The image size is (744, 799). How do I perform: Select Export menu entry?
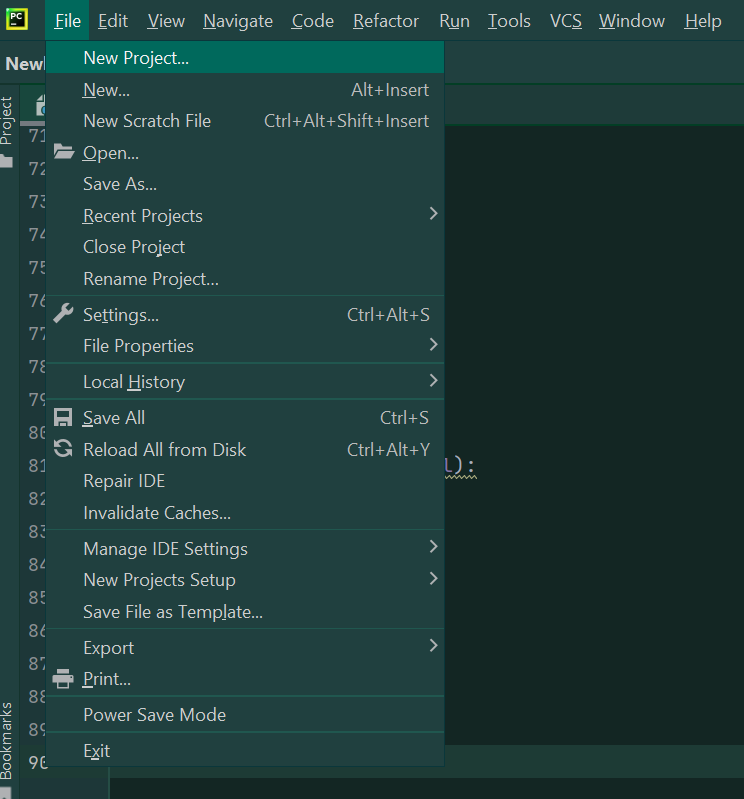pyautogui.click(x=245, y=648)
